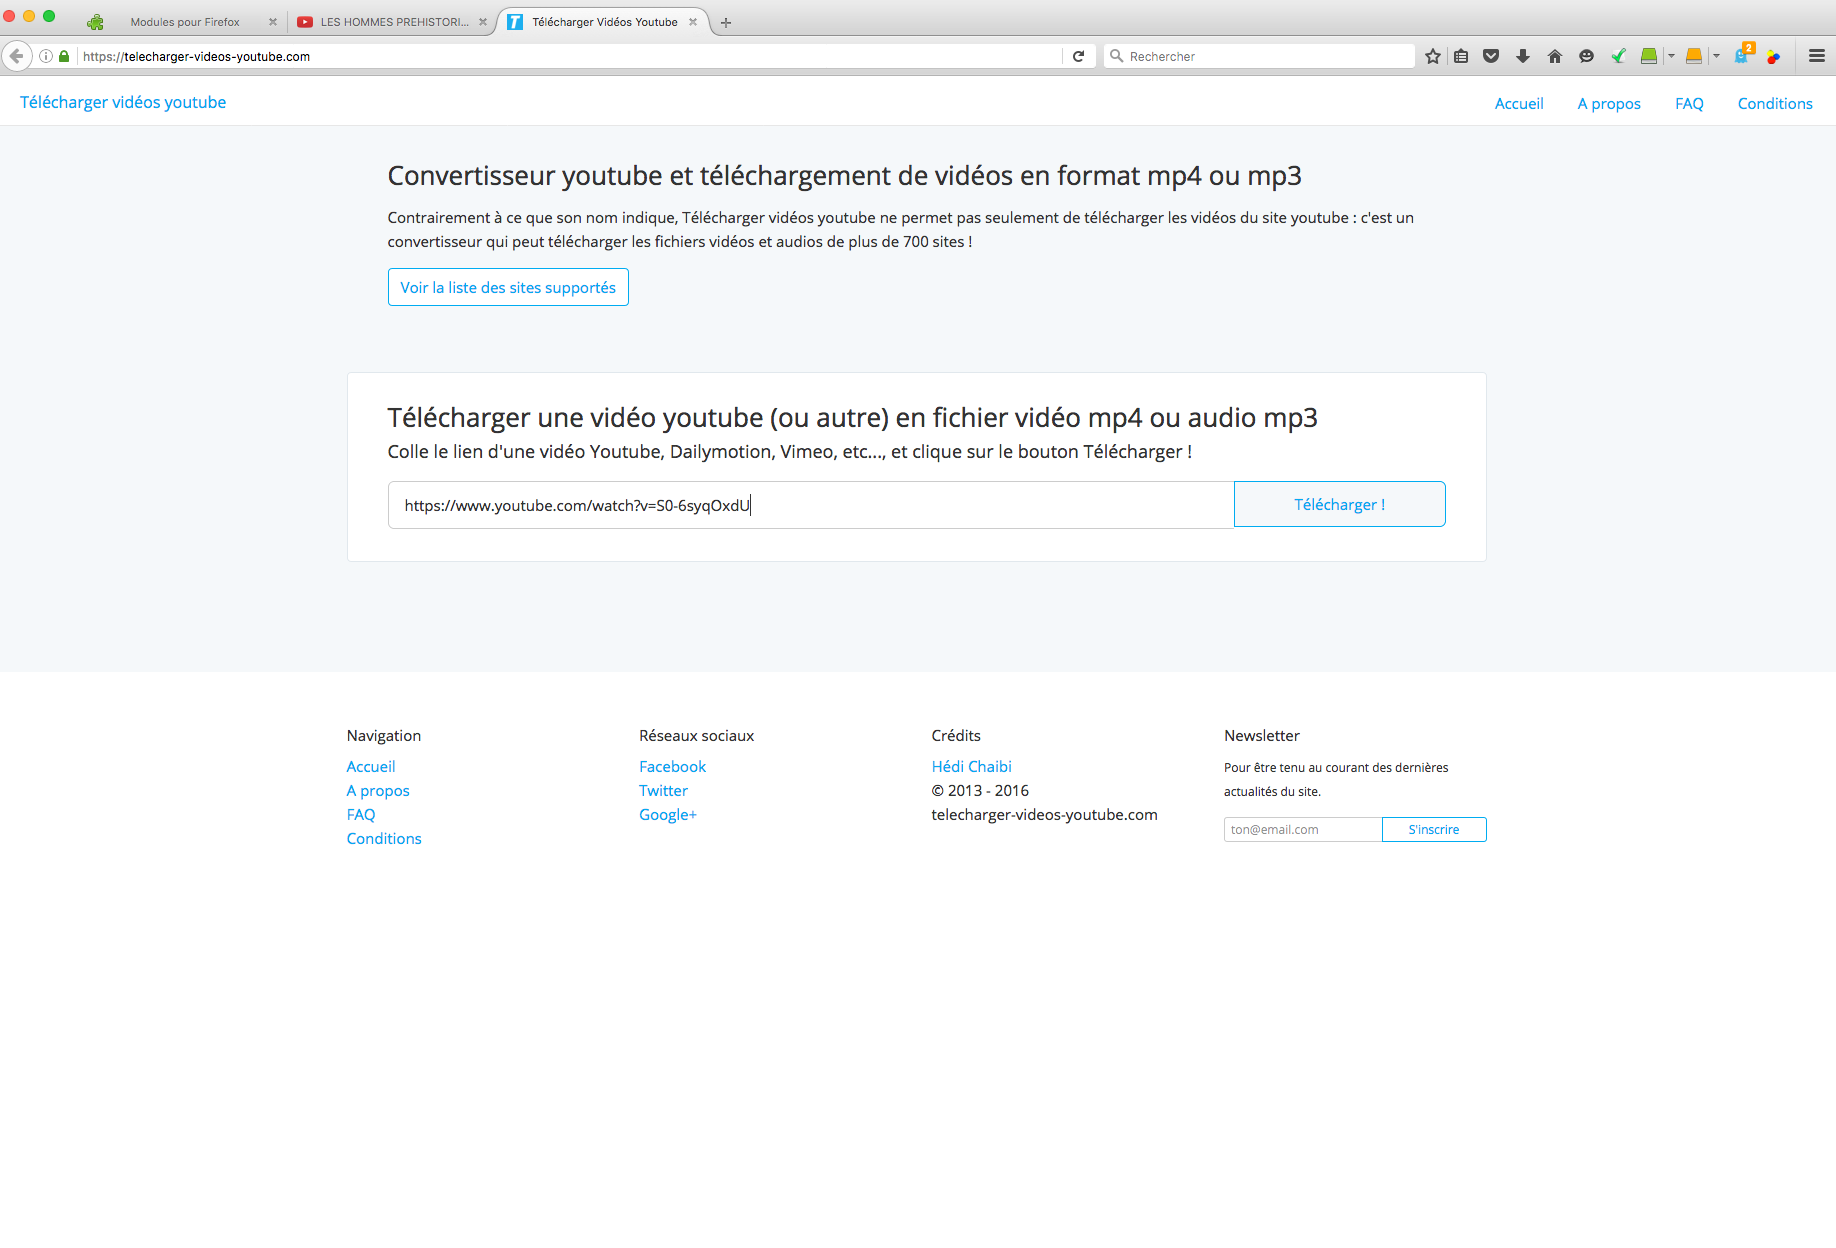Open Conditions in the top navigation
Screen dimensions: 1836x1248
coord(1775,104)
